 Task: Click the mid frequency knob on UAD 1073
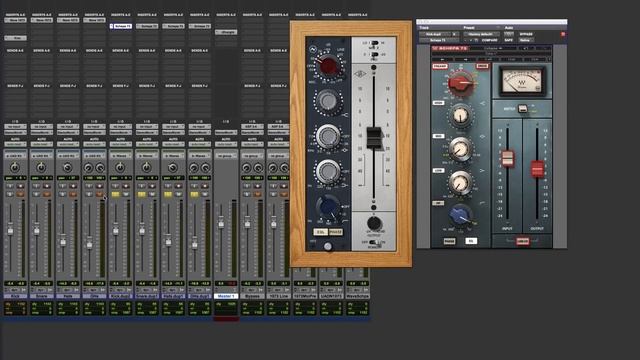coord(328,136)
